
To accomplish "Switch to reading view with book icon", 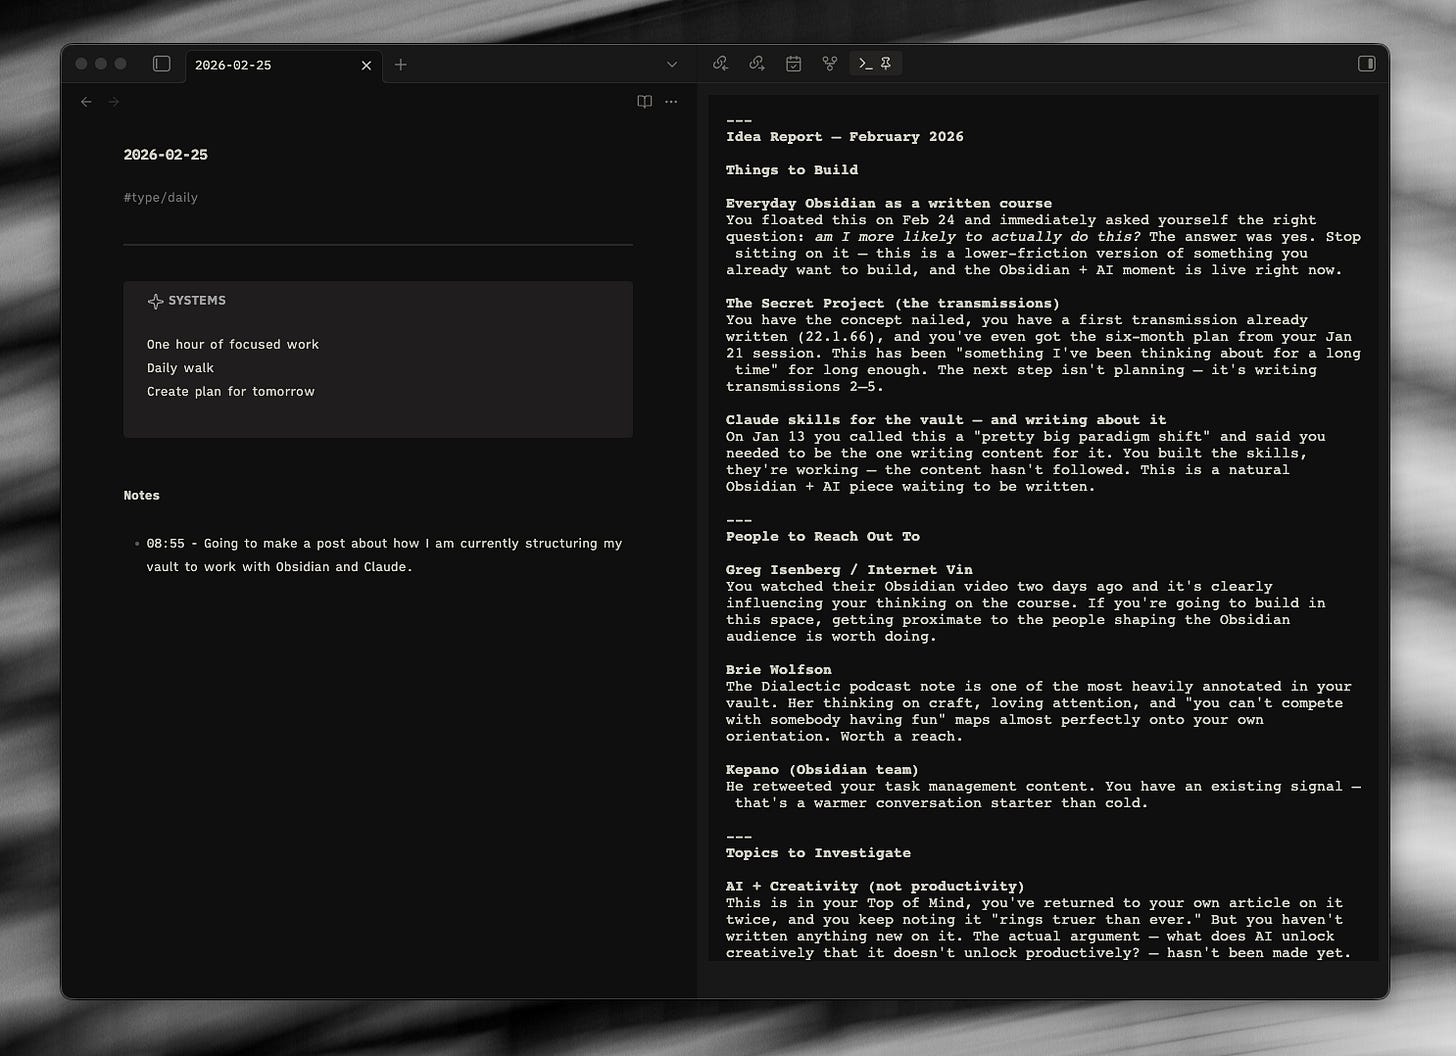I will pyautogui.click(x=645, y=102).
